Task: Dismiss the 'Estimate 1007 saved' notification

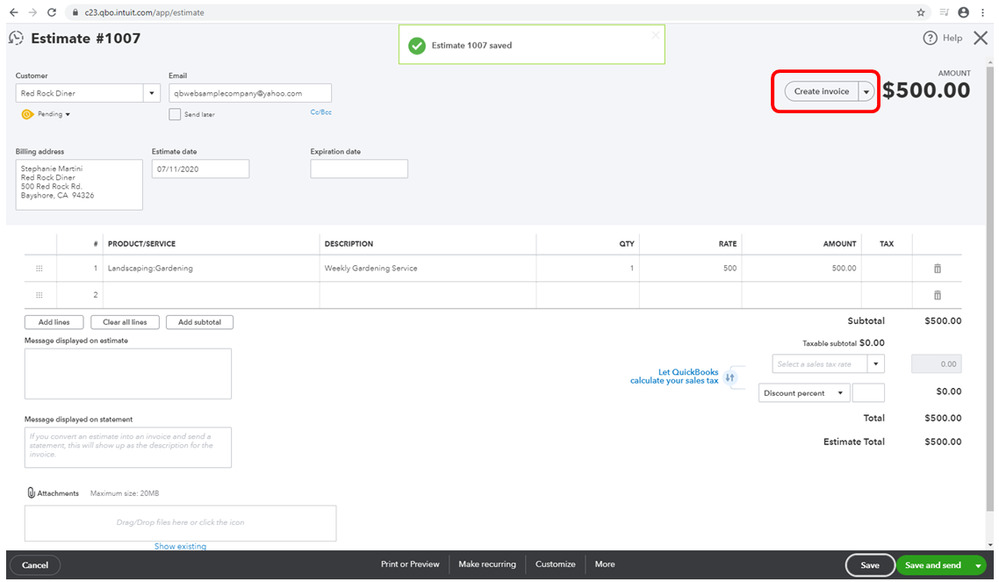Action: (655, 35)
